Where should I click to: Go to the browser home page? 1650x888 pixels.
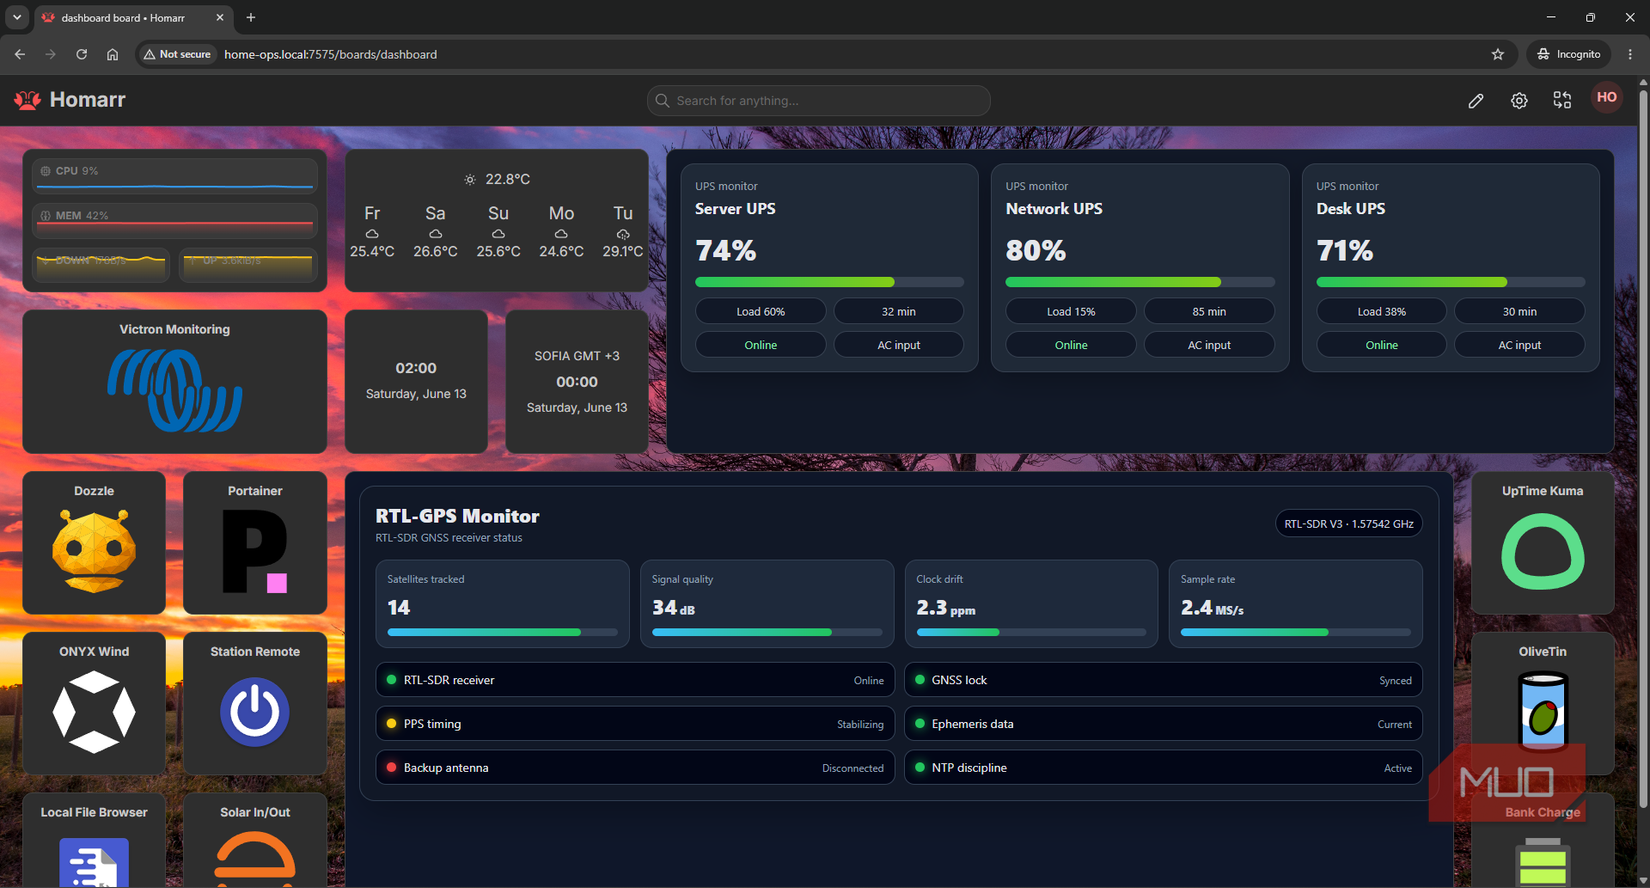pos(112,54)
